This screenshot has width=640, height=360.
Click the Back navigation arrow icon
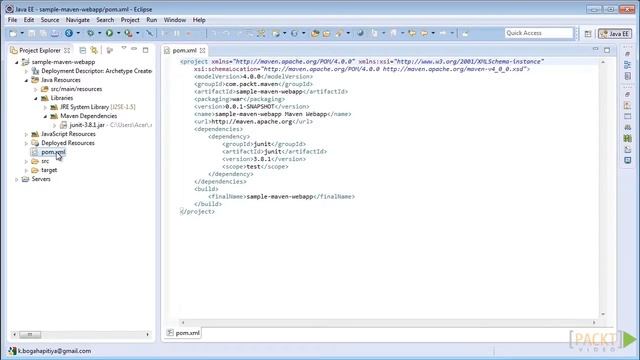click(424, 33)
